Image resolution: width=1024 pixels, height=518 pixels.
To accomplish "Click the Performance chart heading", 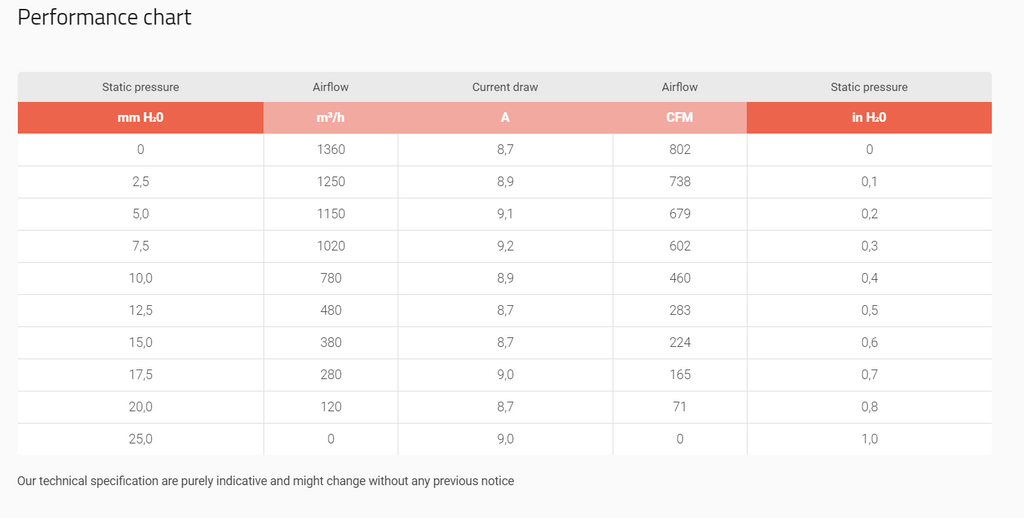I will [104, 18].
